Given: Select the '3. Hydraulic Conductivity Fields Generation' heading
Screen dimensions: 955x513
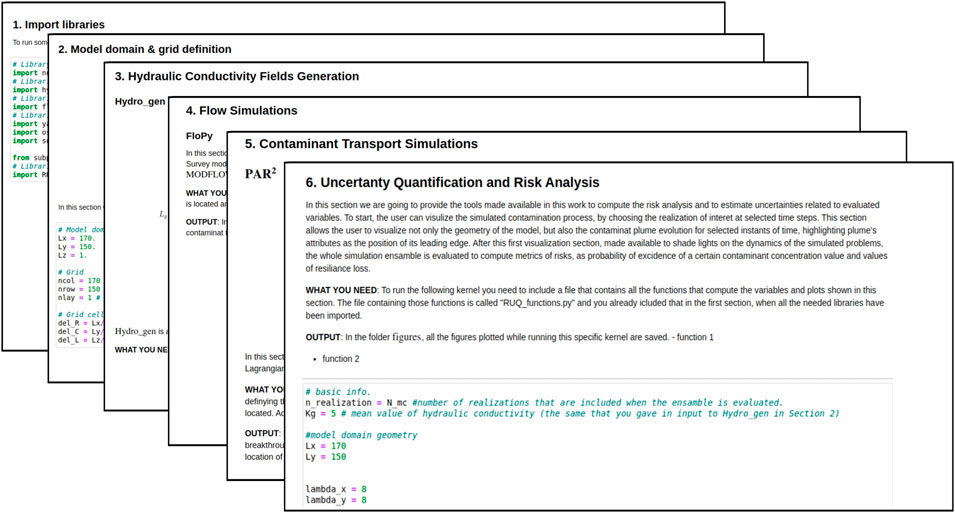Looking at the screenshot, I should pyautogui.click(x=237, y=77).
